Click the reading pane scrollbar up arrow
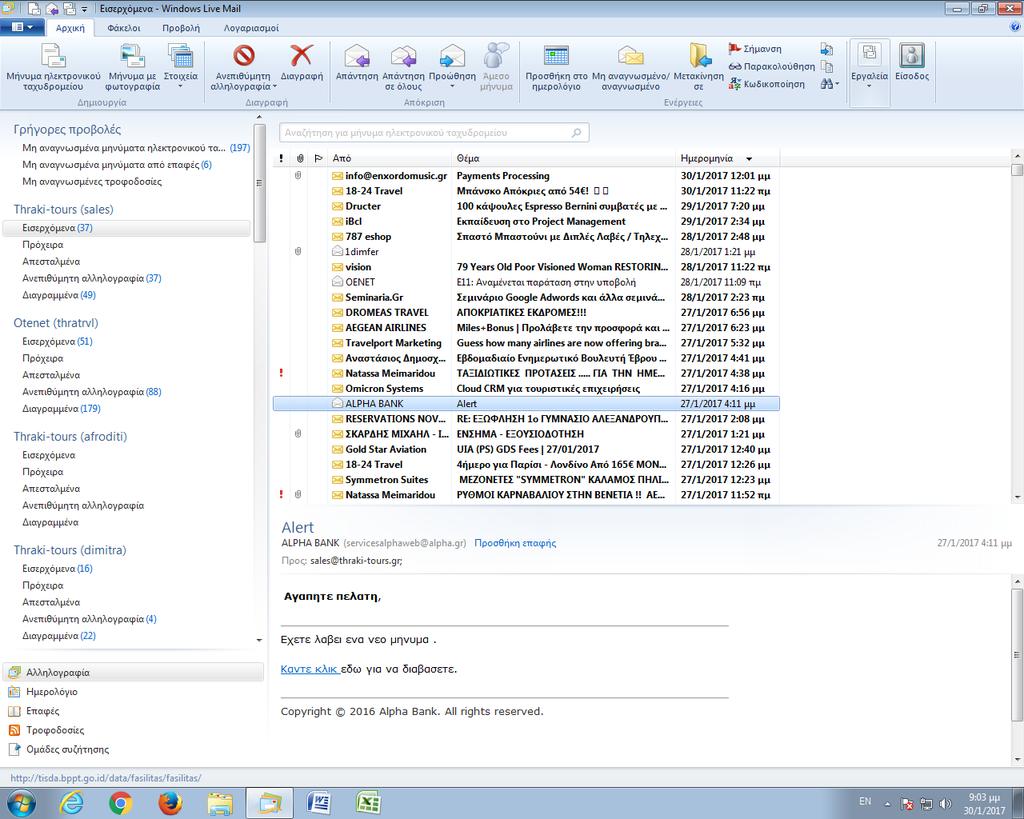Image resolution: width=1024 pixels, height=819 pixels. [1017, 581]
